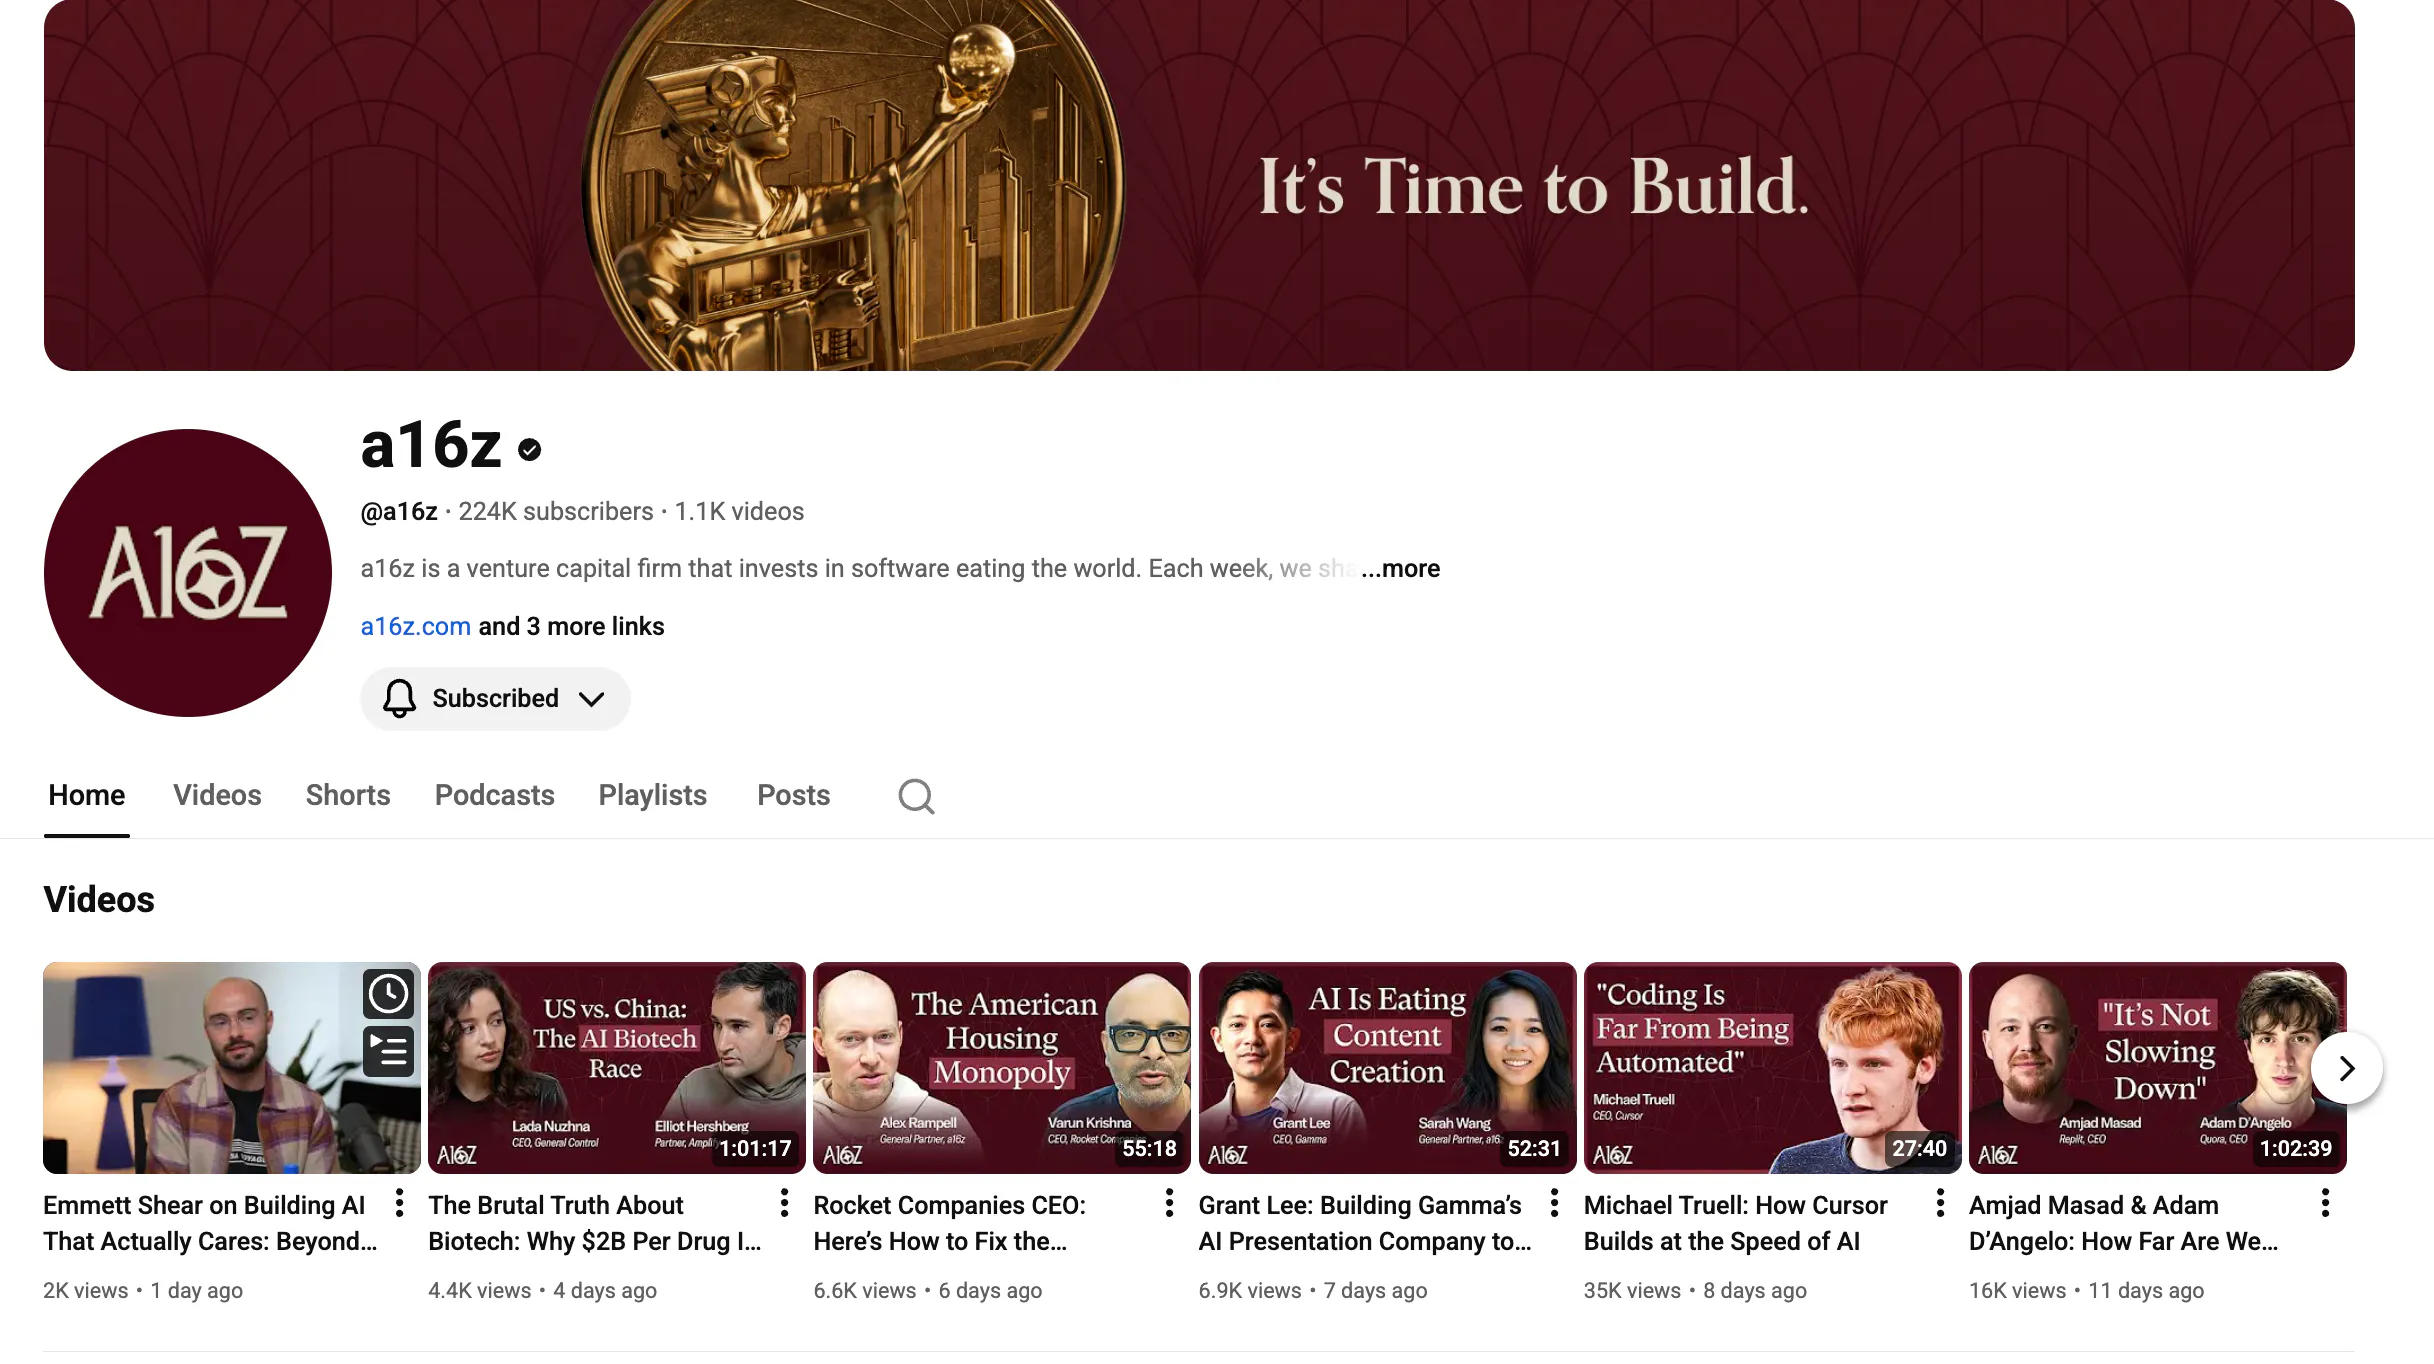Go to the Playlists tab

[x=652, y=795]
